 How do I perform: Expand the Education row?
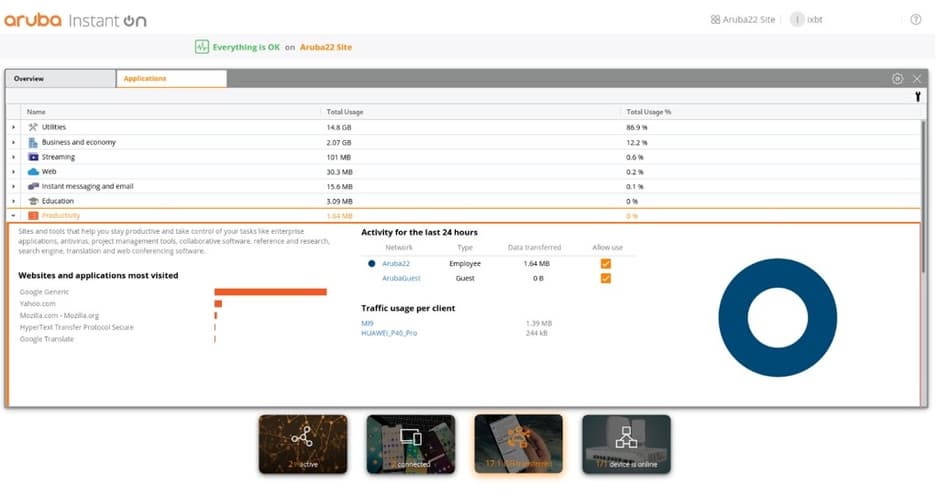(14, 201)
